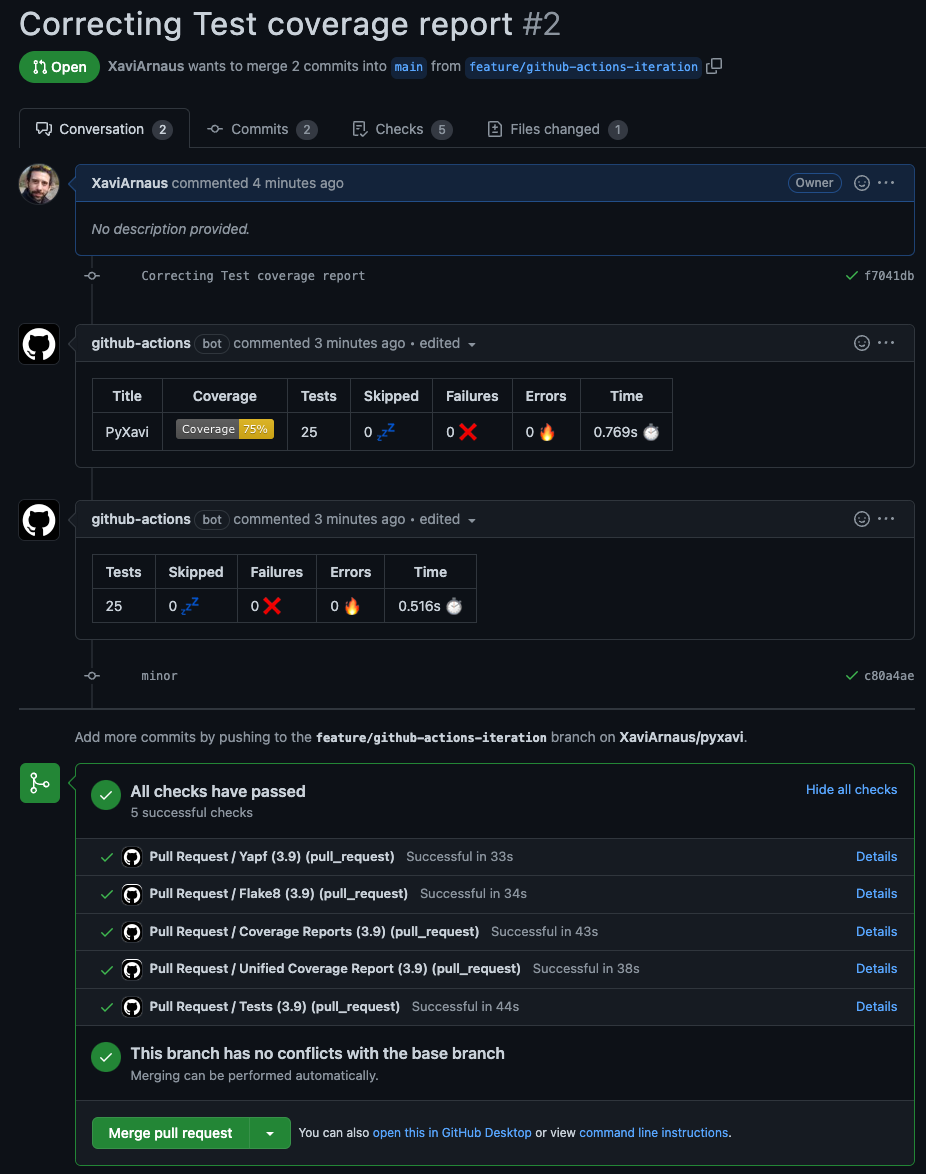Expand edited history on first bot comment
This screenshot has width=926, height=1174.
pyautogui.click(x=447, y=343)
